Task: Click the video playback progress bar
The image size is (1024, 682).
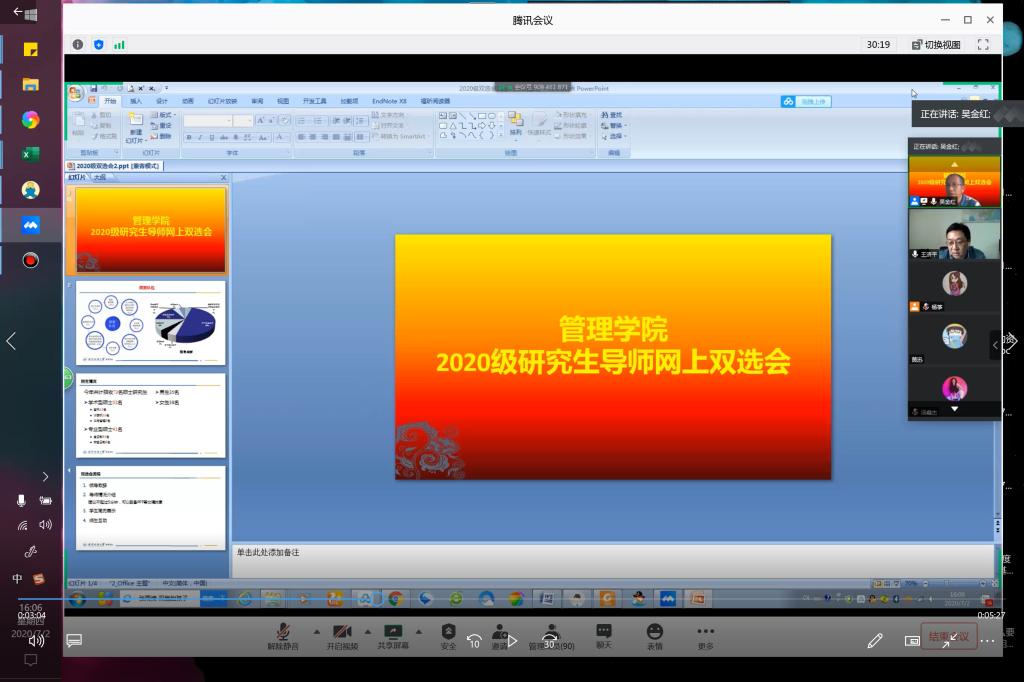Action: click(x=500, y=598)
